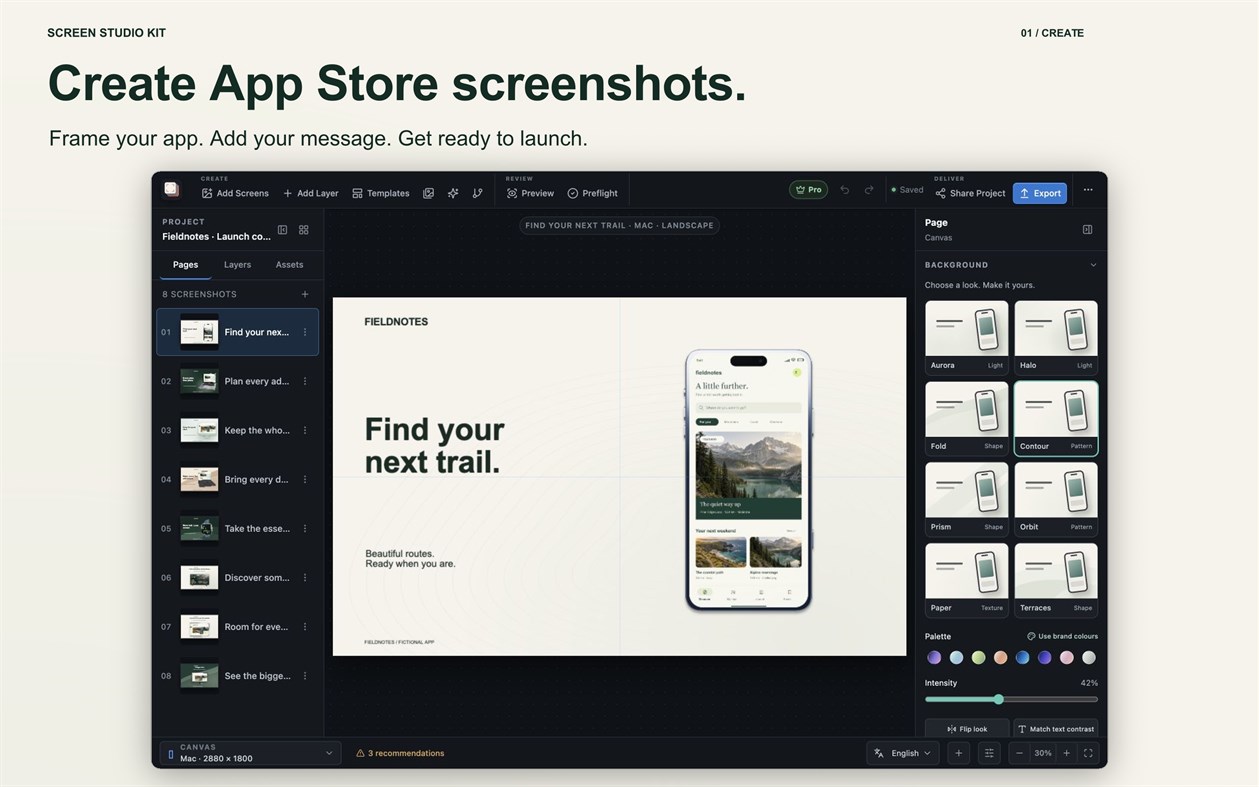Click the Flip look button
Screen dimensions: 1259x787
pyautogui.click(x=967, y=729)
